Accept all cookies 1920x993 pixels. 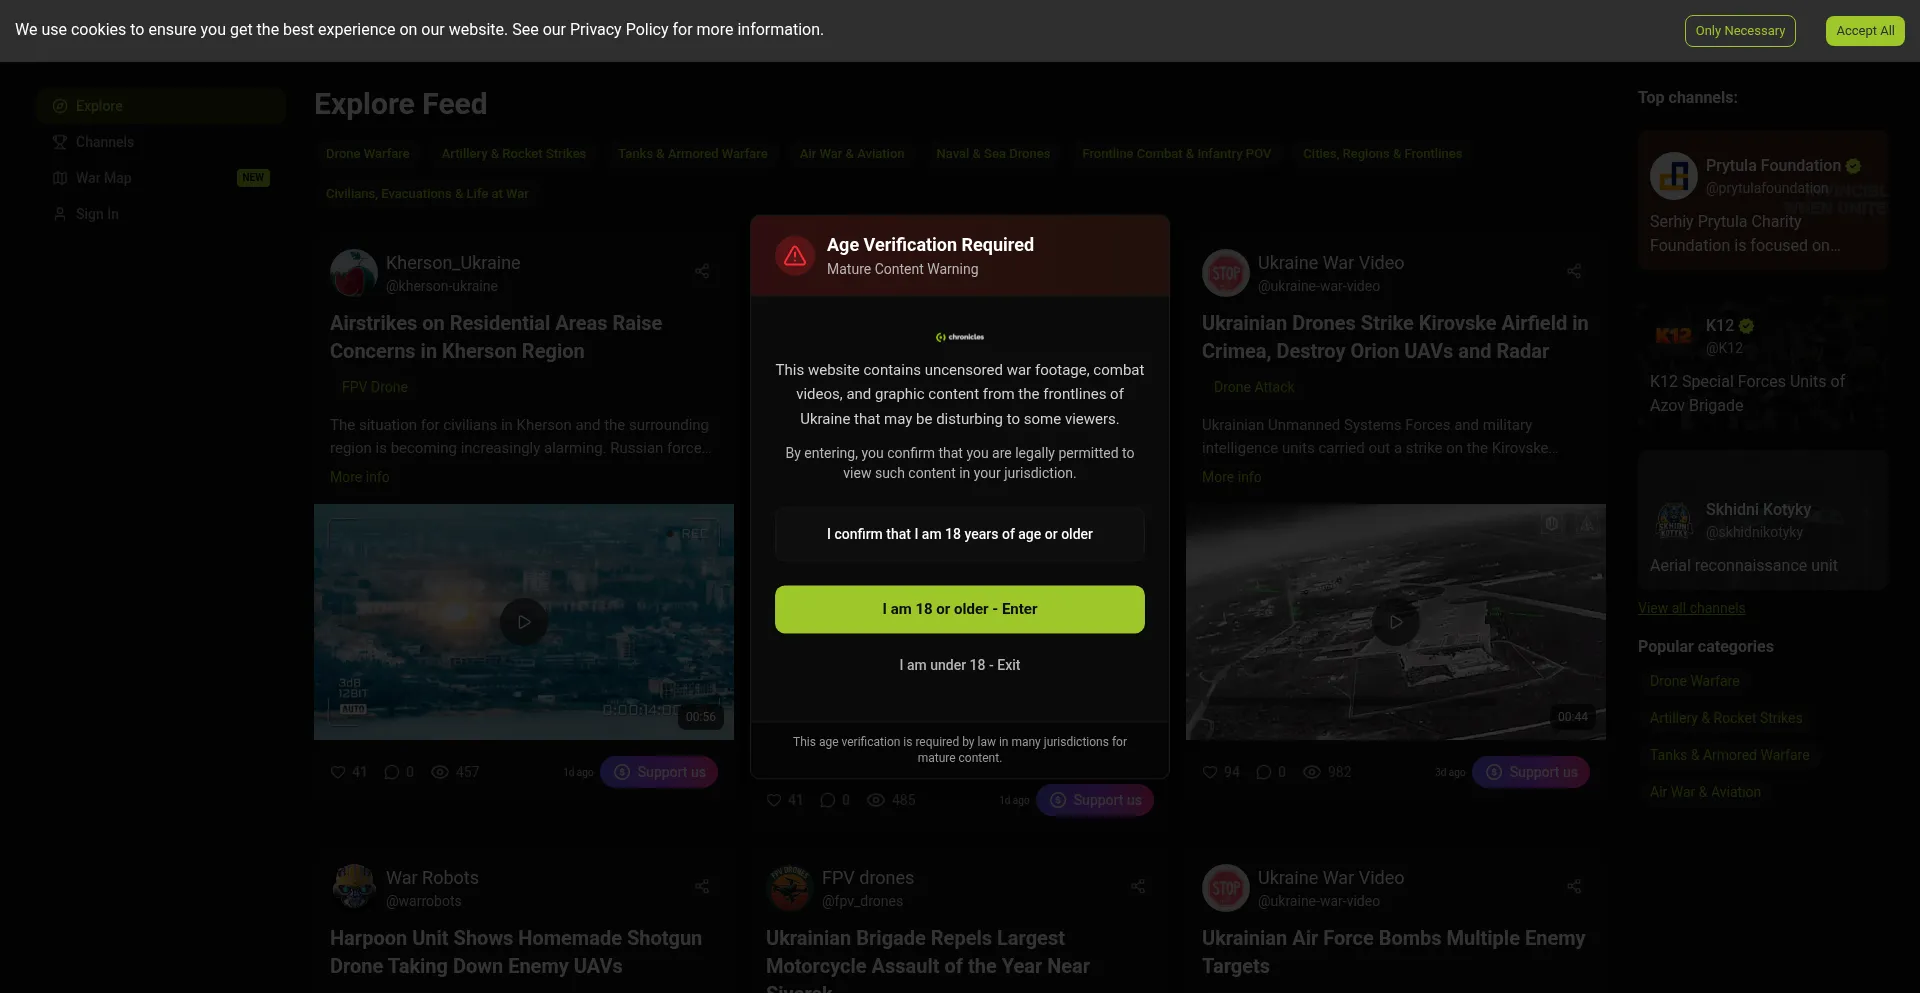(x=1865, y=31)
